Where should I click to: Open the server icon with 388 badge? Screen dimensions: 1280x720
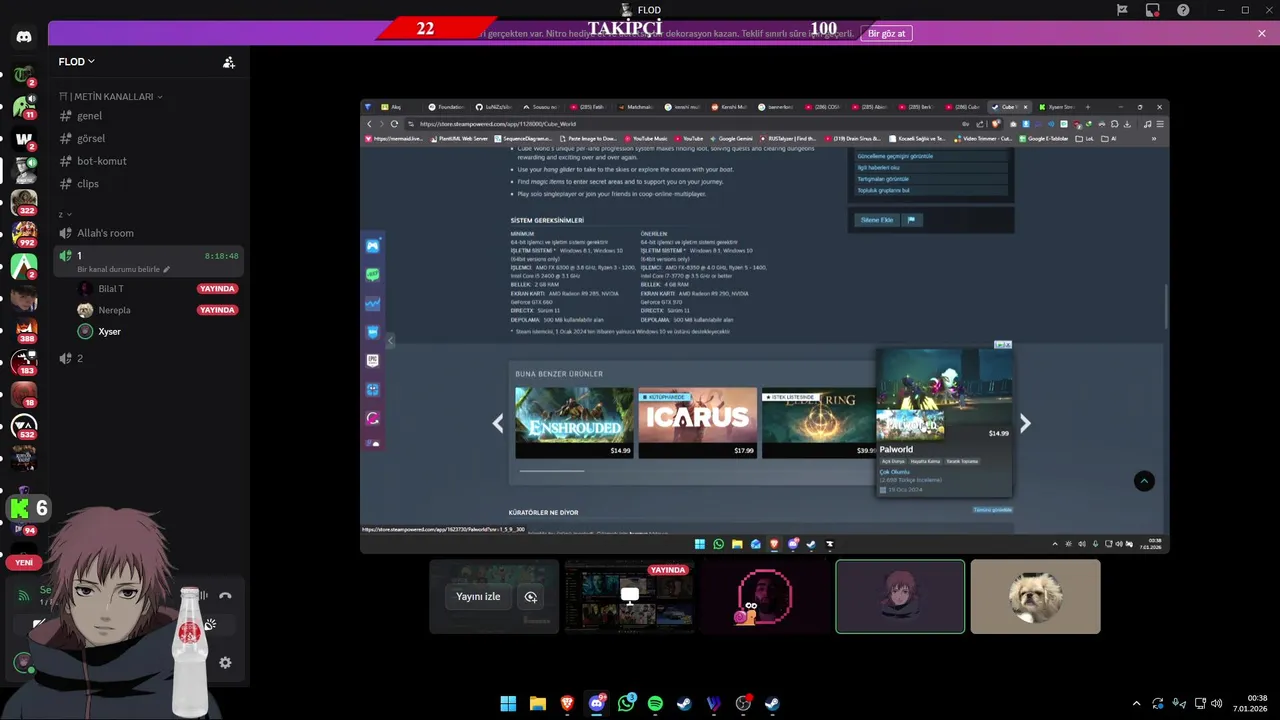pyautogui.click(x=24, y=330)
